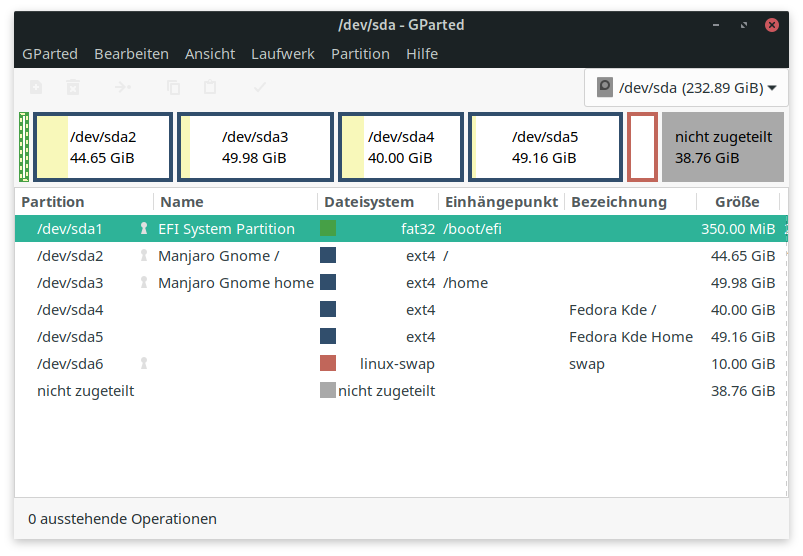The width and height of the screenshot is (803, 556).
Task: Click the green fat32 color swatch
Action: (328, 229)
